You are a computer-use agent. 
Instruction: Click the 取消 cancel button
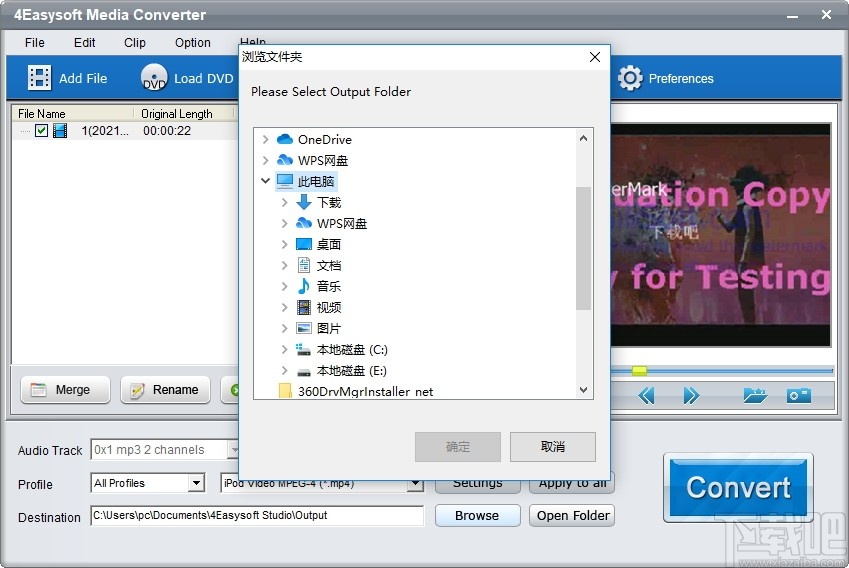[x=553, y=447]
